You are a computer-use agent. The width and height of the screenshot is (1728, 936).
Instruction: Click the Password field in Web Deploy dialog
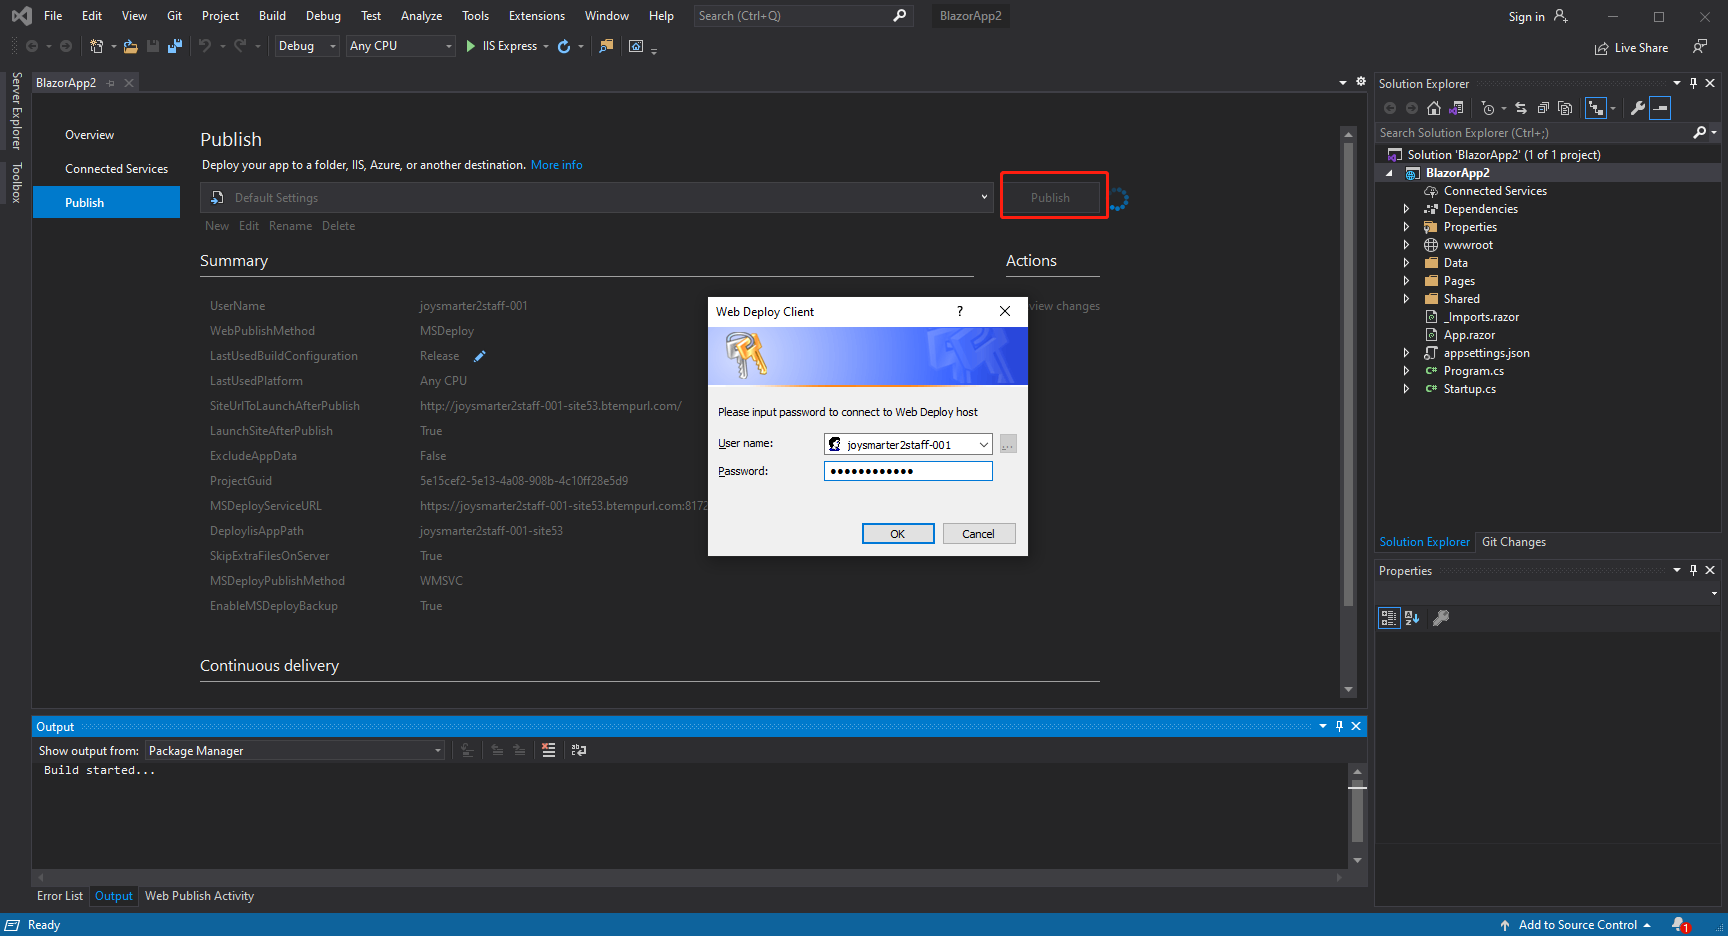click(x=906, y=470)
